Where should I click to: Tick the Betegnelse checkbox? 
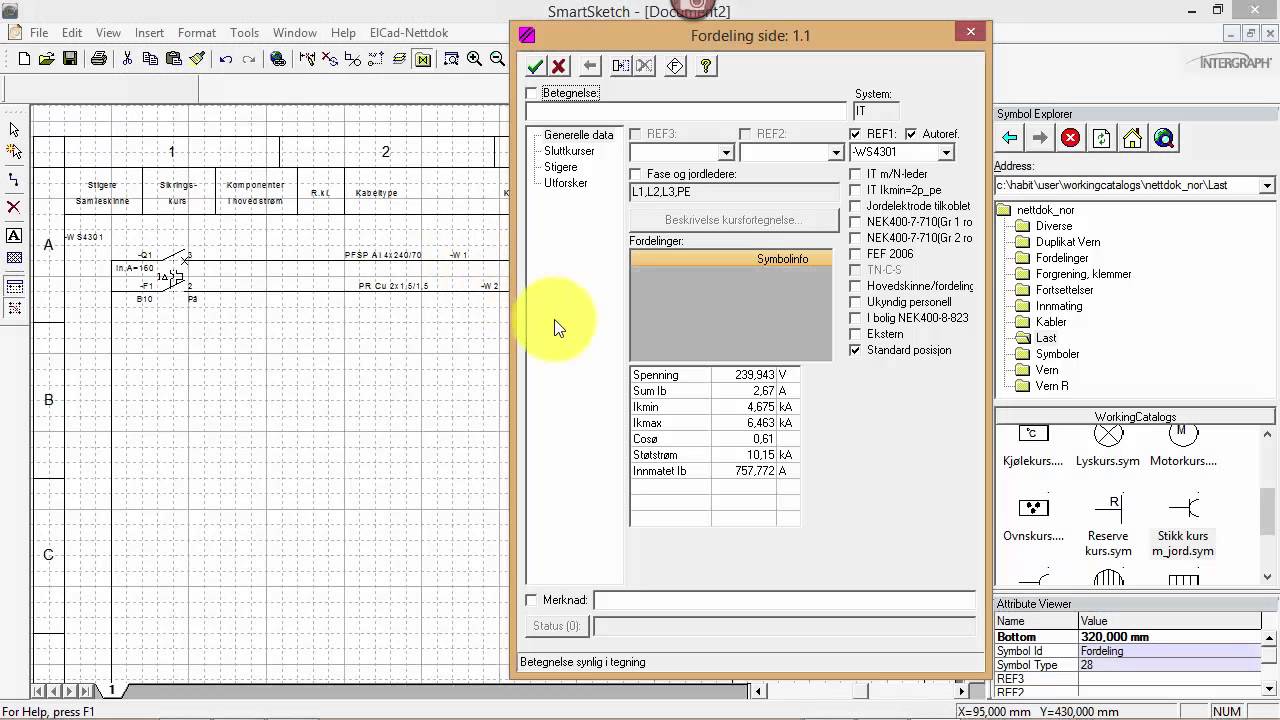pos(532,93)
